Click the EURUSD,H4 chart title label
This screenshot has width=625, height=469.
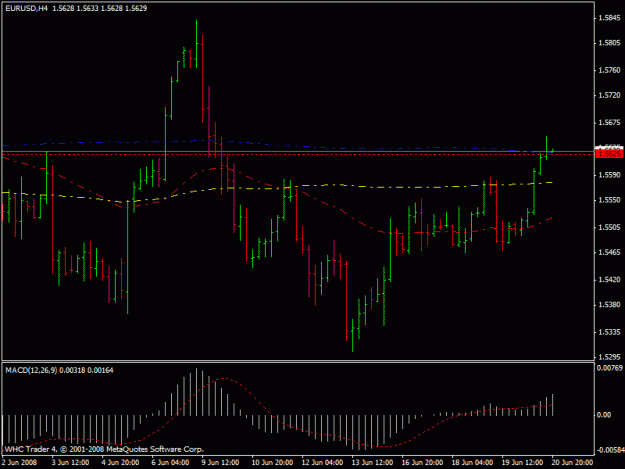pos(26,8)
